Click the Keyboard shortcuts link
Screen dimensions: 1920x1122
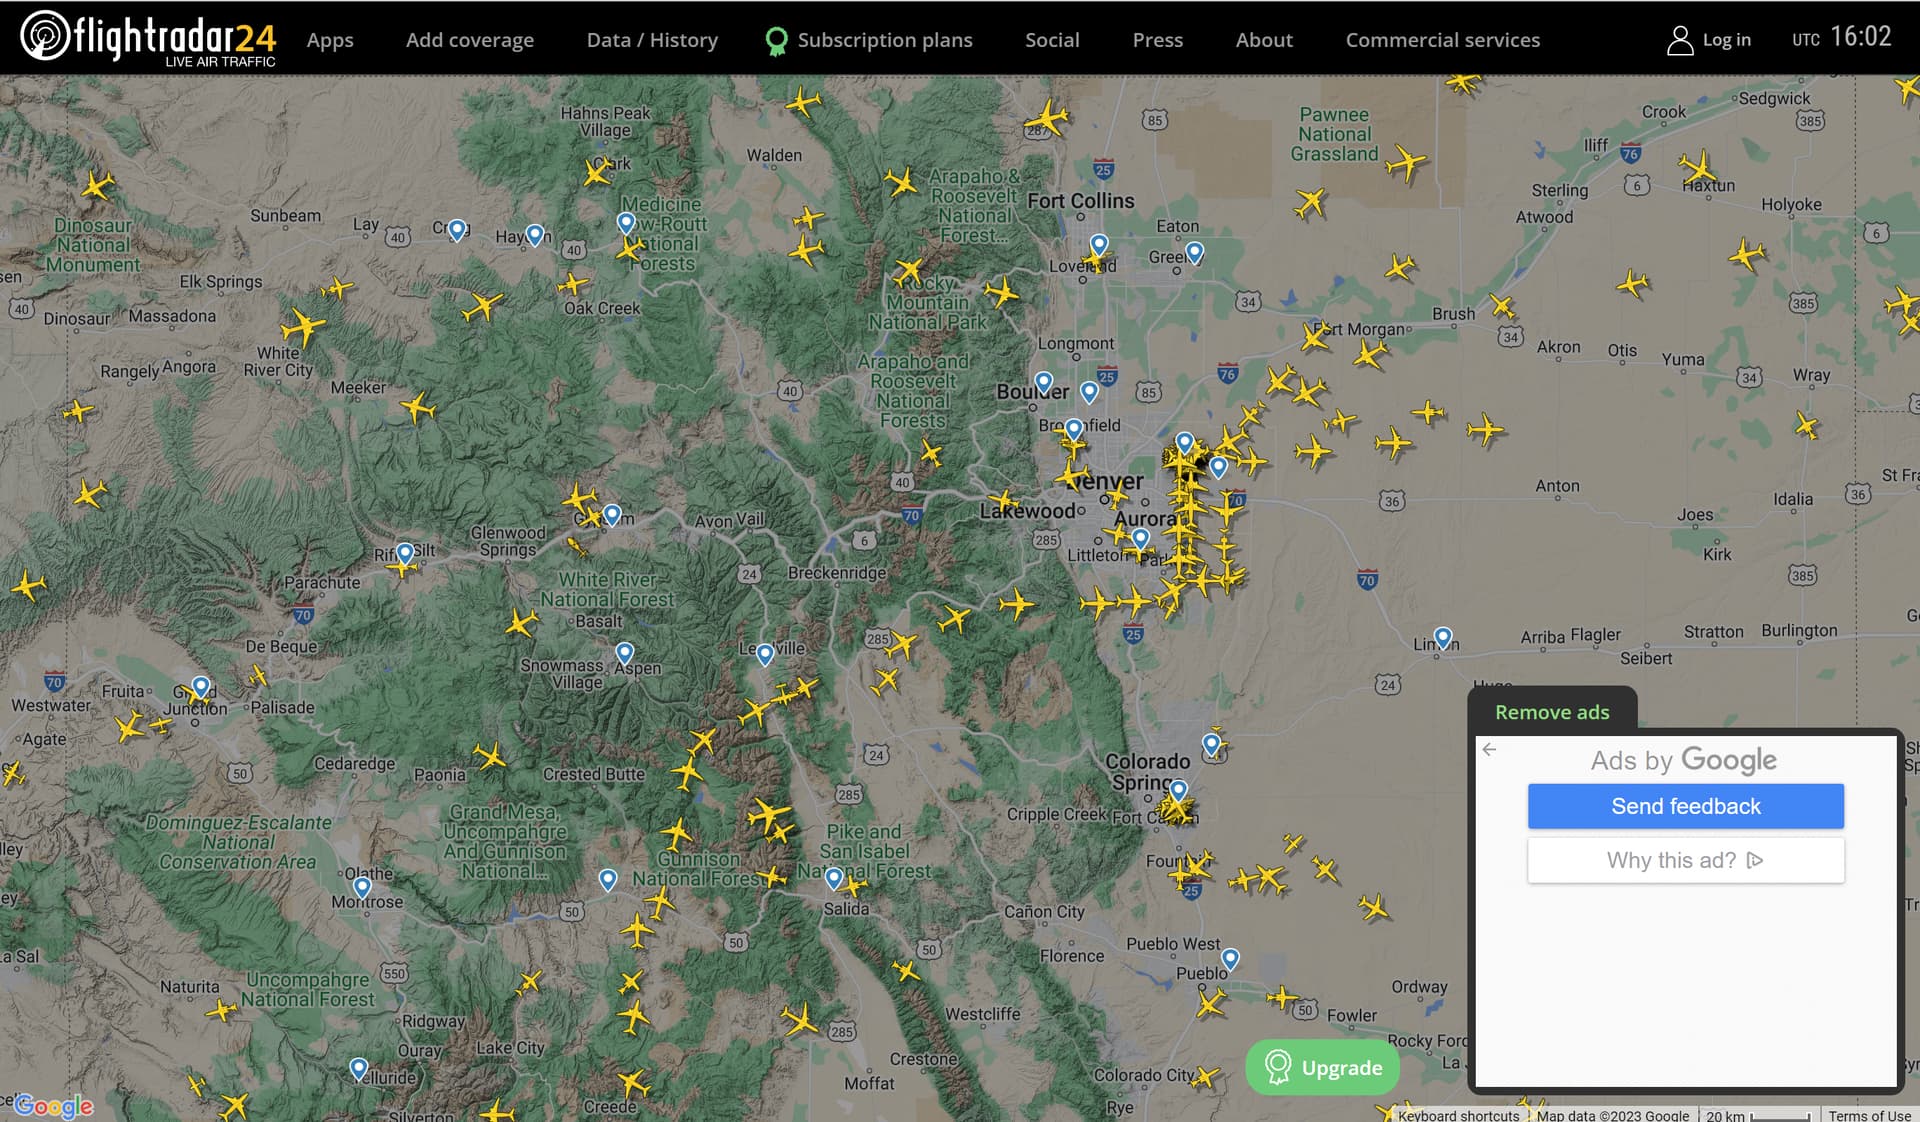coord(1458,1115)
